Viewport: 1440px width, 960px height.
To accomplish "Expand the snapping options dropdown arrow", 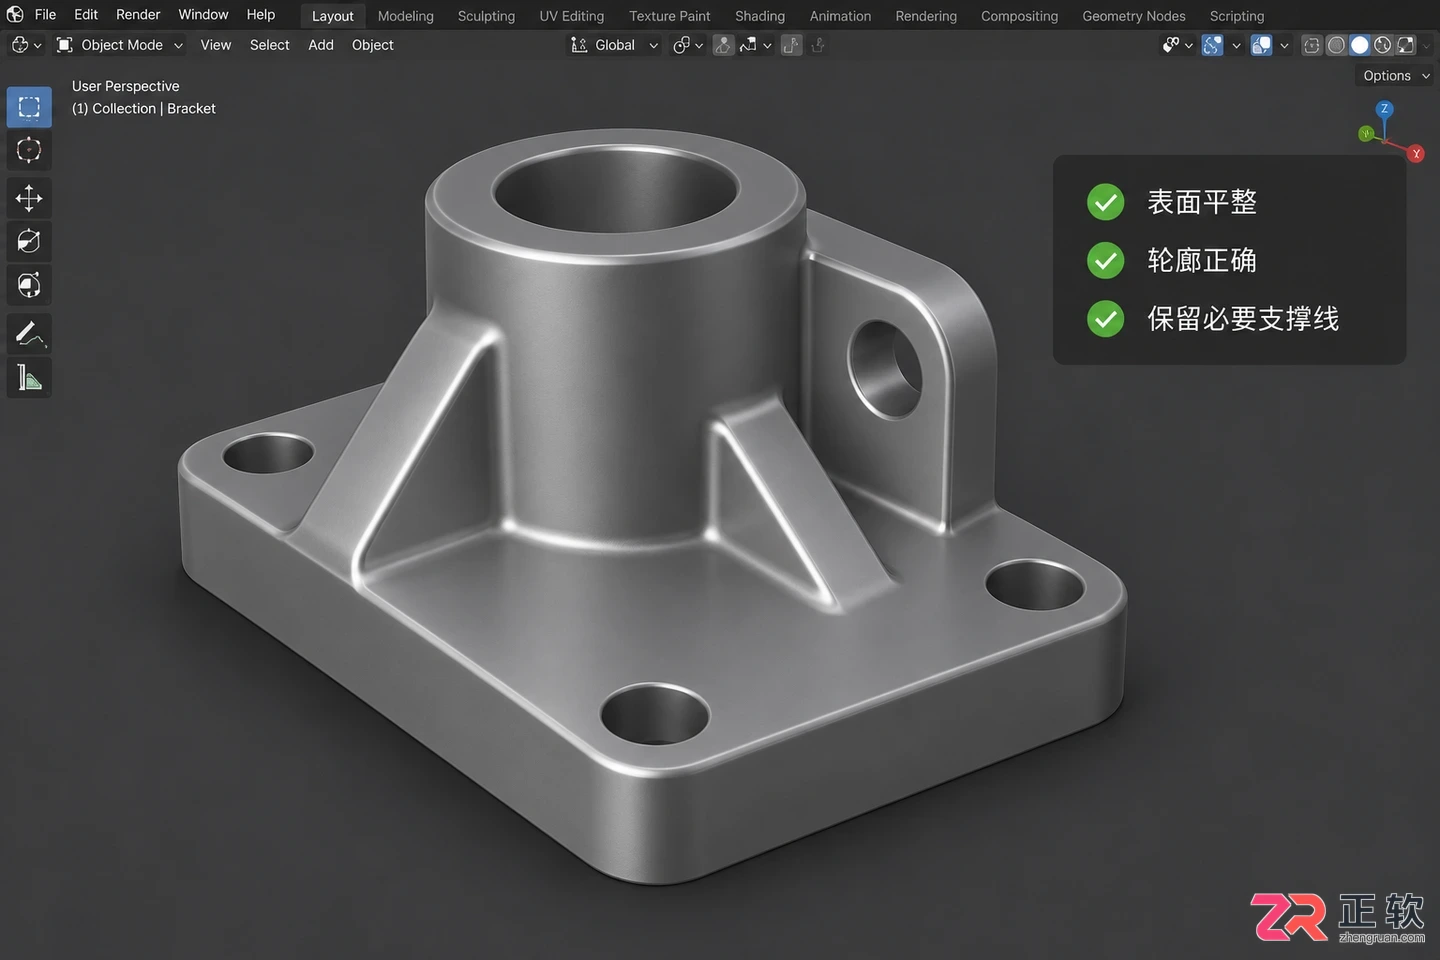I will pos(767,45).
